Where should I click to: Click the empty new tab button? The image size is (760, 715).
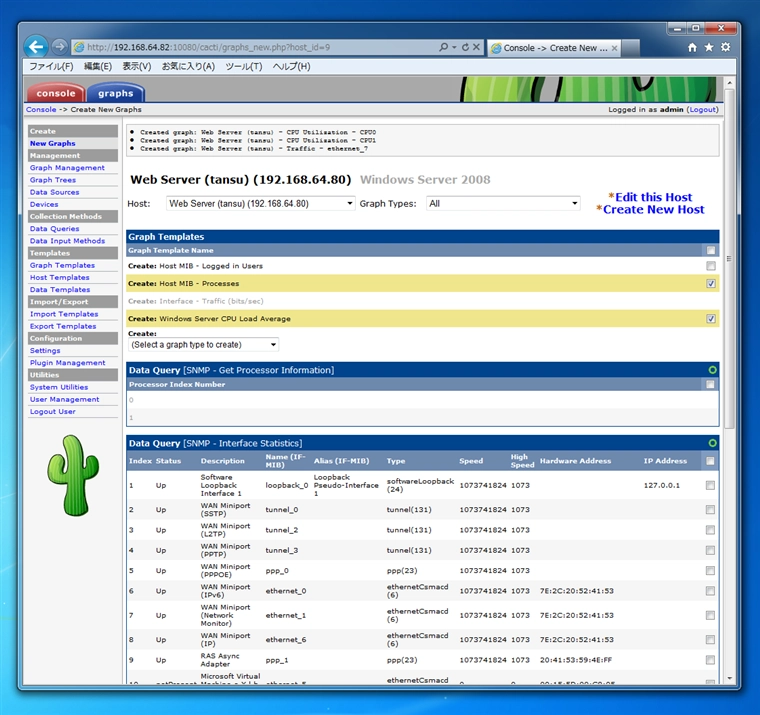pyautogui.click(x=630, y=48)
